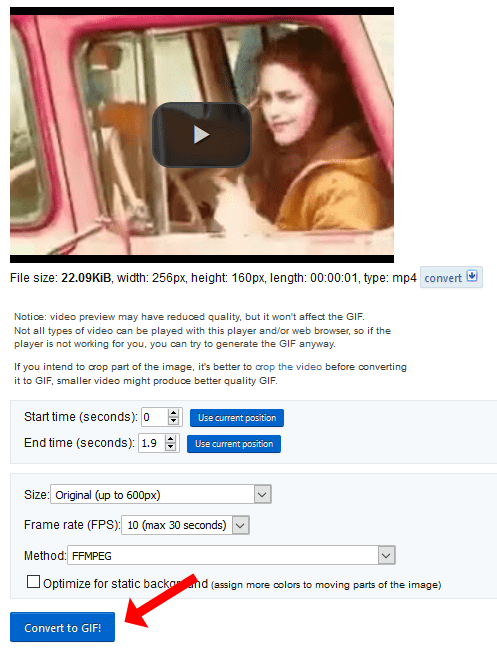Focus the End time input field
Image resolution: width=497 pixels, height=648 pixels.
(152, 443)
